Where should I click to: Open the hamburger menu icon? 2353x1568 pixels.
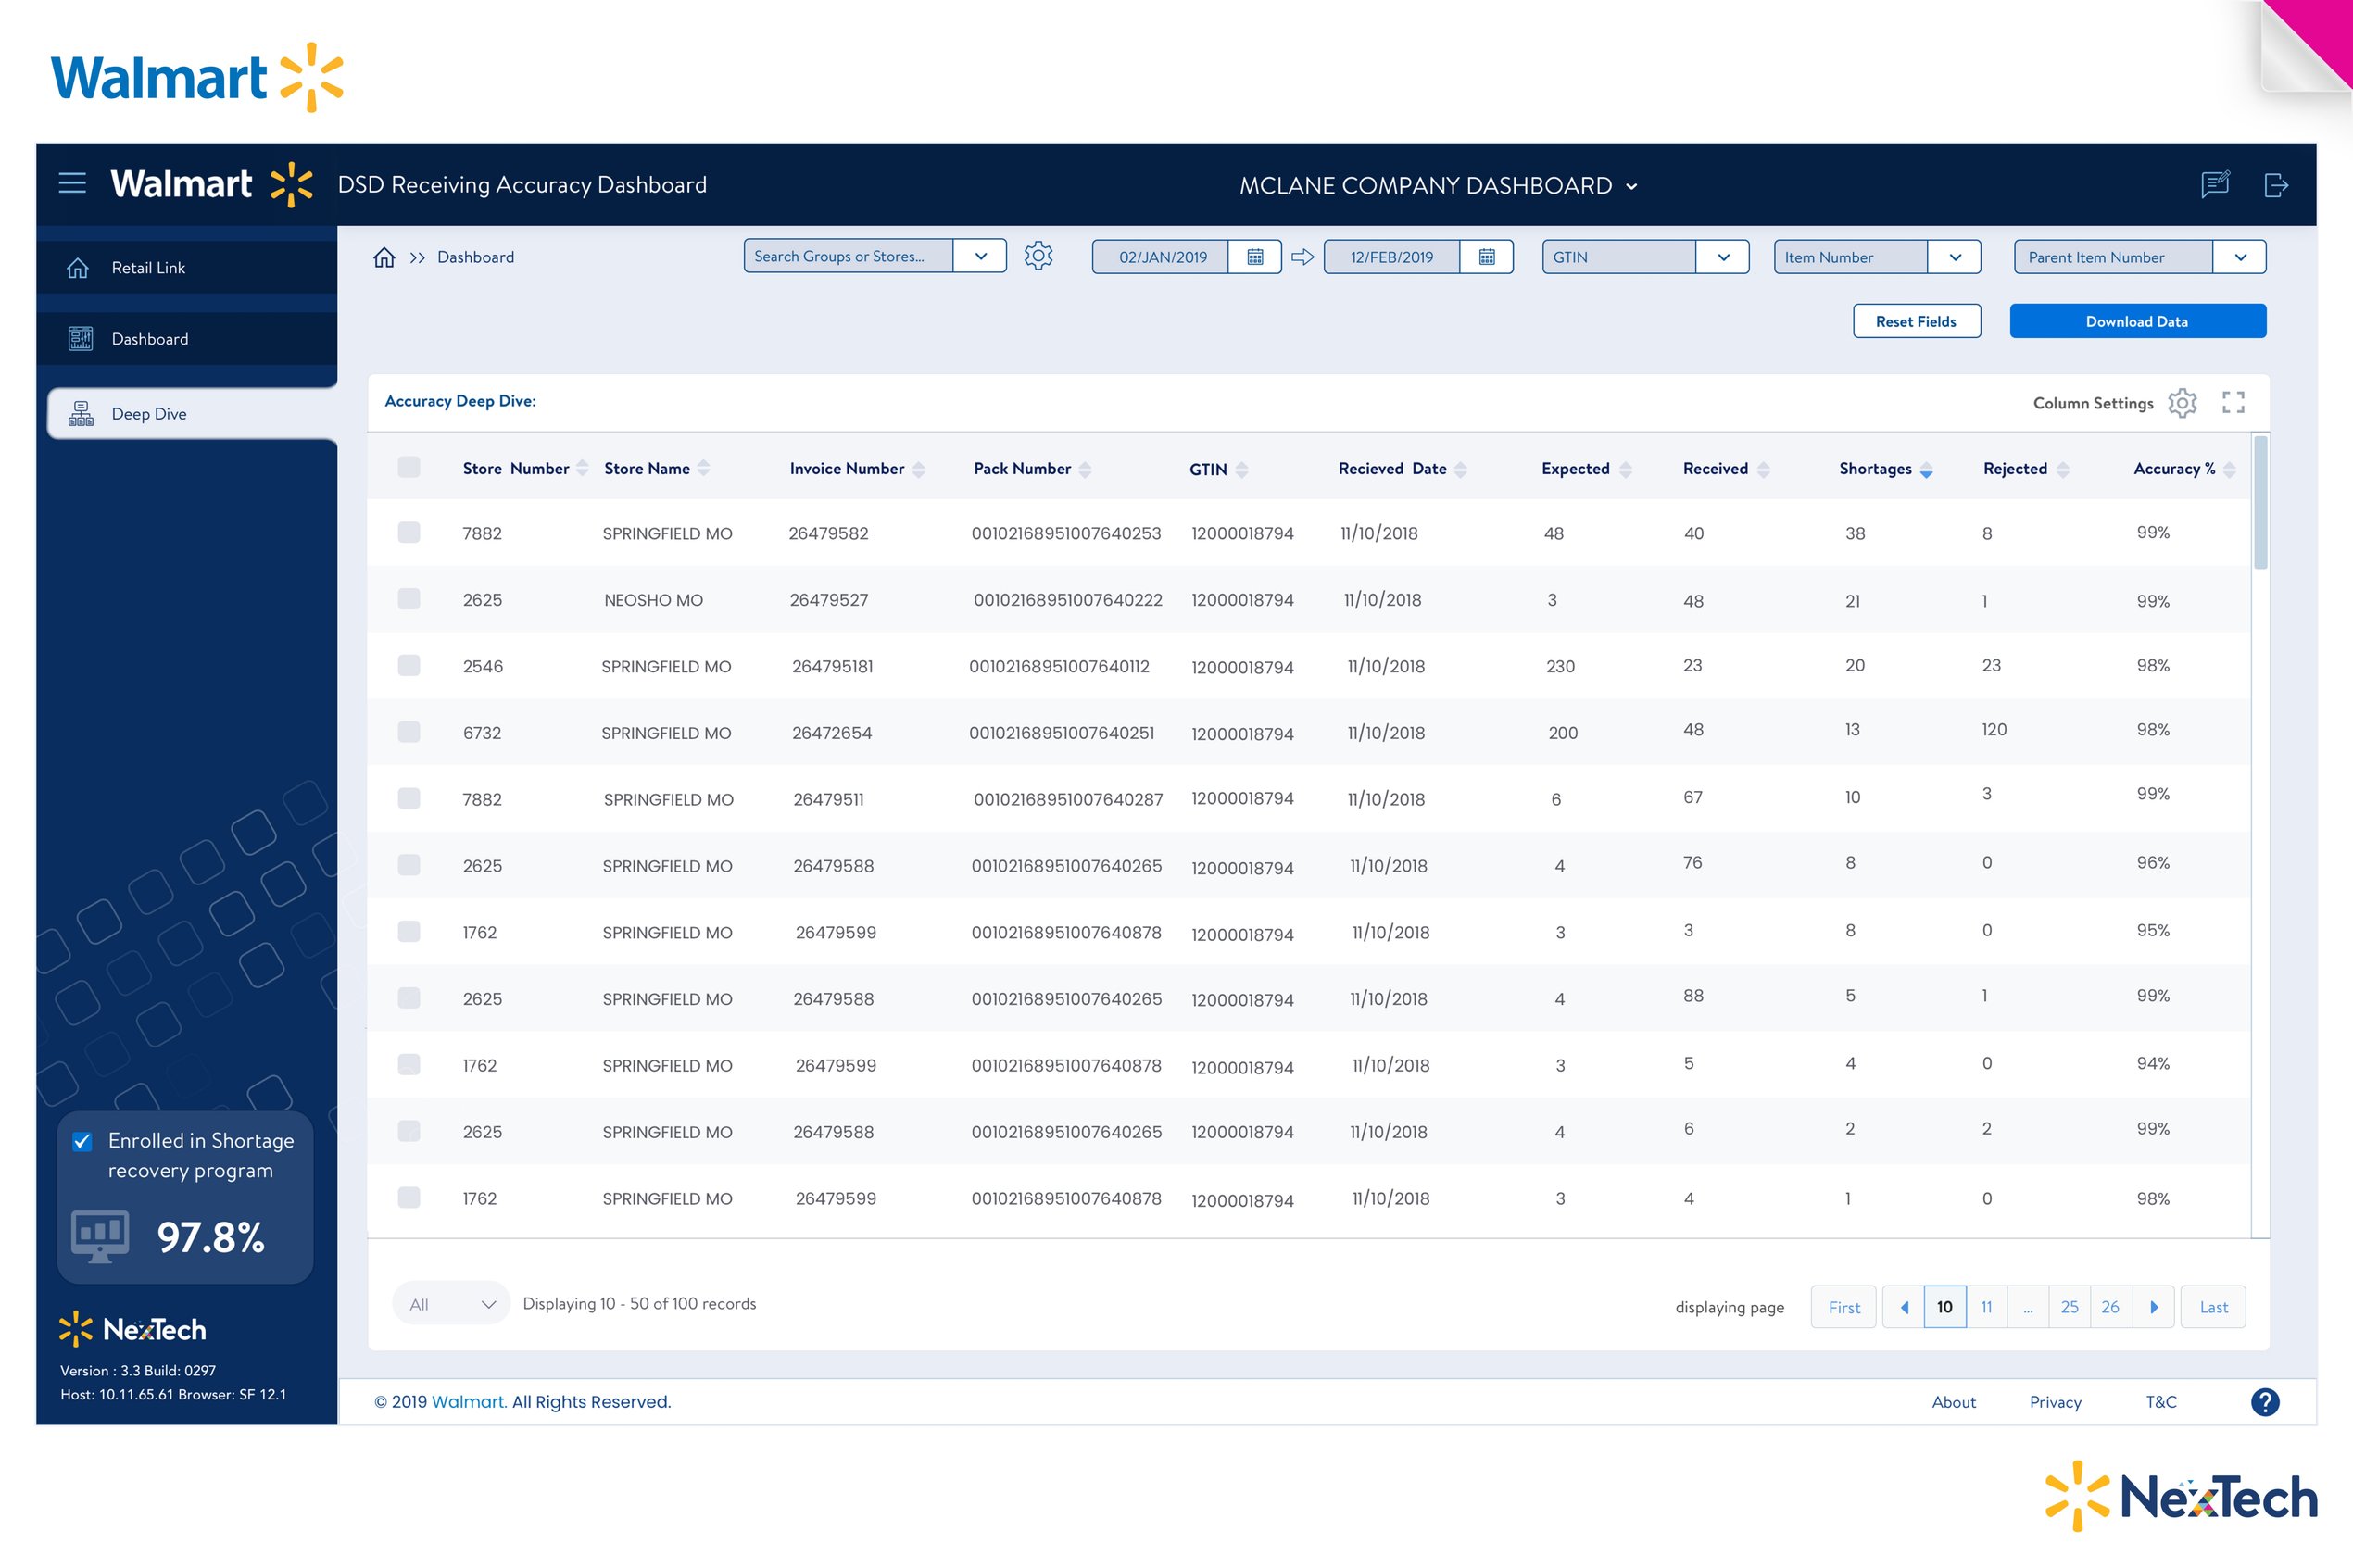click(x=72, y=183)
